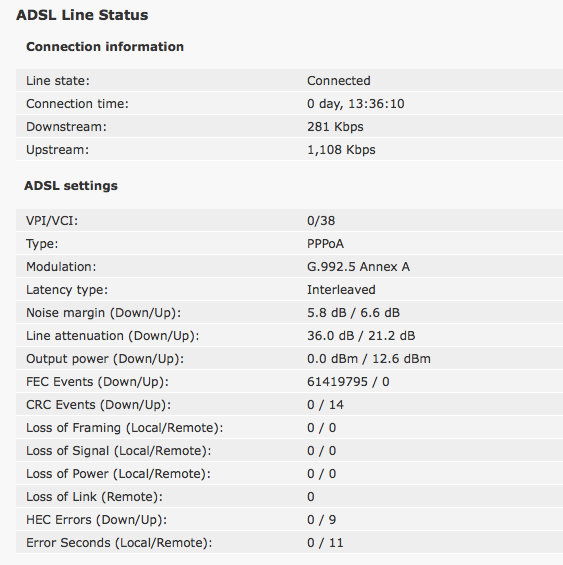Click the ADSL Line Status heading
563x565 pixels.
pyautogui.click(x=82, y=15)
